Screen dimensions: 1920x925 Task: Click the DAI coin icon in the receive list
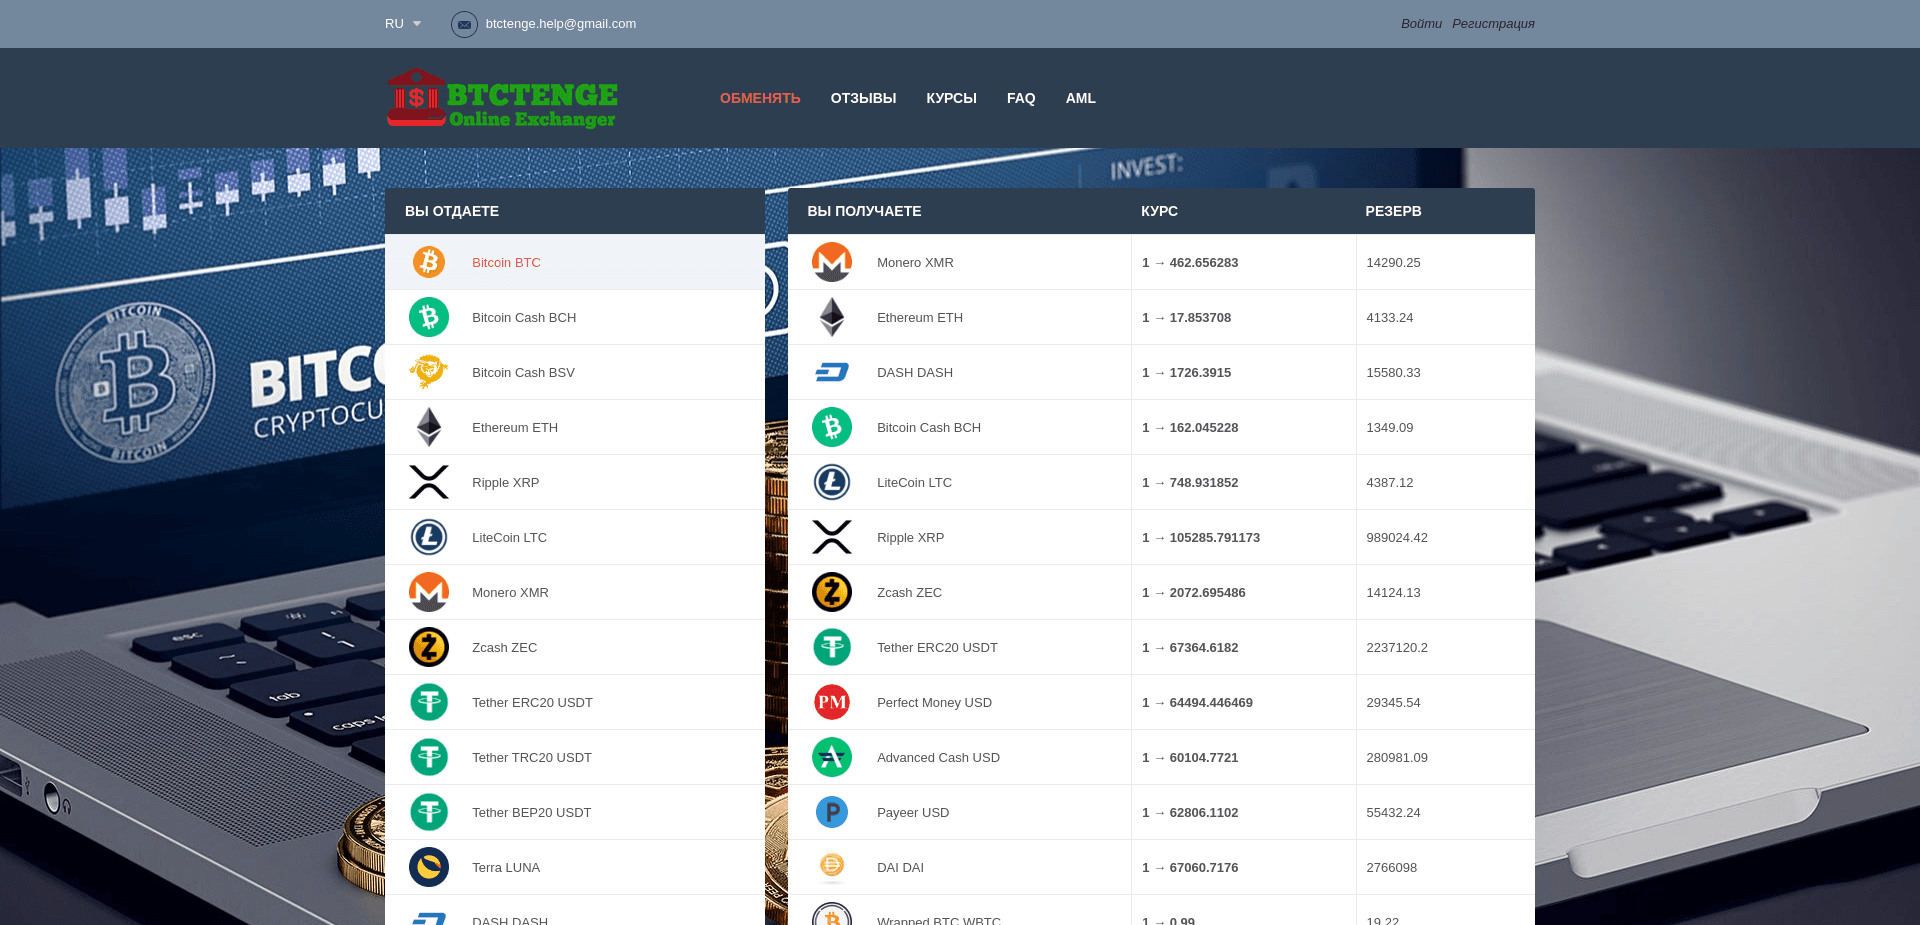click(832, 867)
